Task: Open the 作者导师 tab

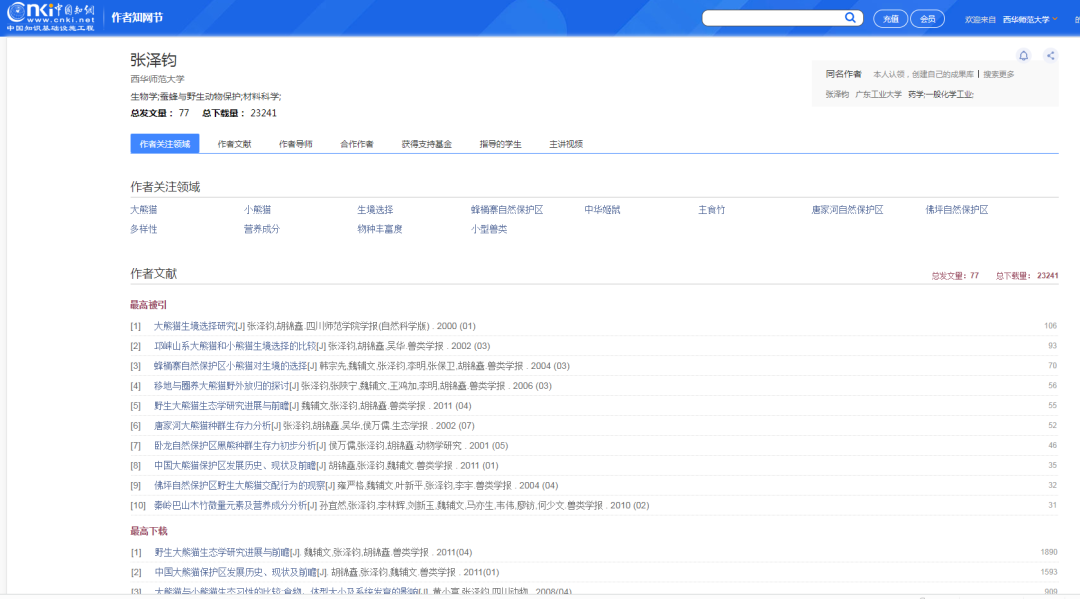Action: pos(295,144)
